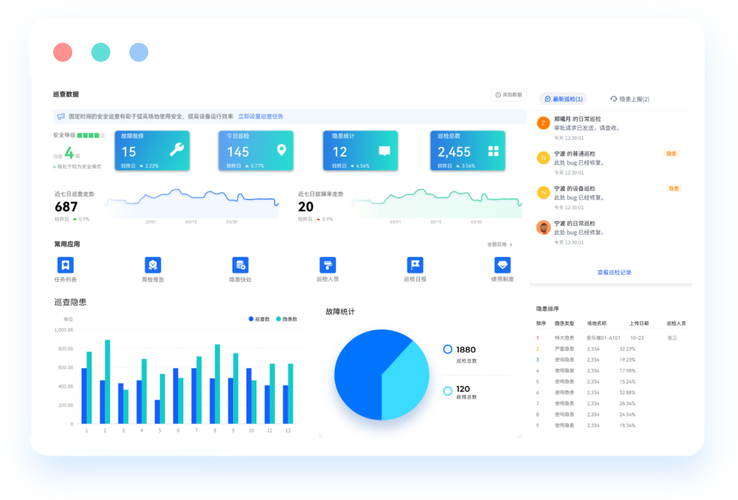This screenshot has height=500, width=738.
Task: Click the light blue pie chart slice
Action: click(405, 382)
